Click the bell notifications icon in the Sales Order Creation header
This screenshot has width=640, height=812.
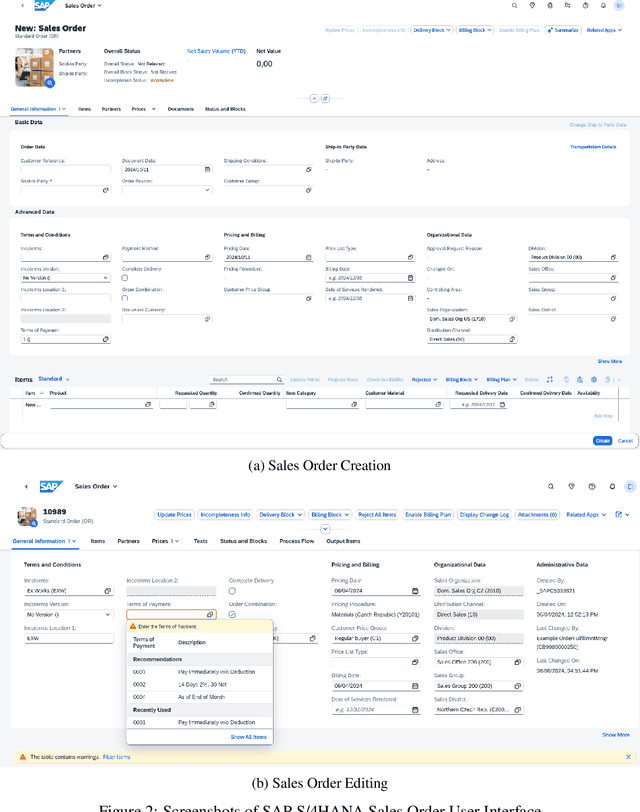click(x=603, y=6)
